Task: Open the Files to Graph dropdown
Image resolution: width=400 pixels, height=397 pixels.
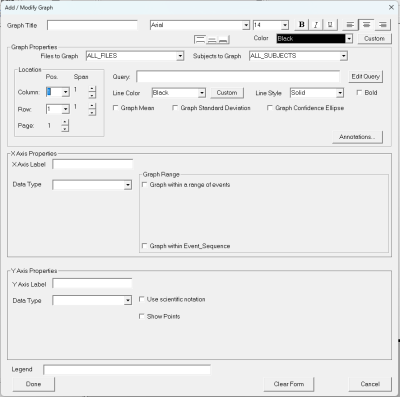Action: 180,56
